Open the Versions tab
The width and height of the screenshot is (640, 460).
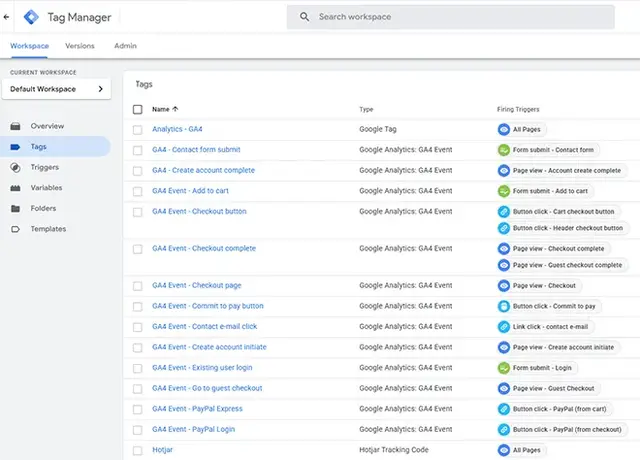point(80,46)
